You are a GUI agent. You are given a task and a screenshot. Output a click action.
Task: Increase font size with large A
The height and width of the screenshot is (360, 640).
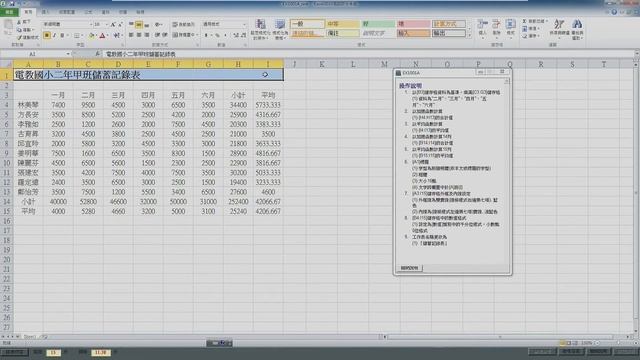click(x=113, y=24)
